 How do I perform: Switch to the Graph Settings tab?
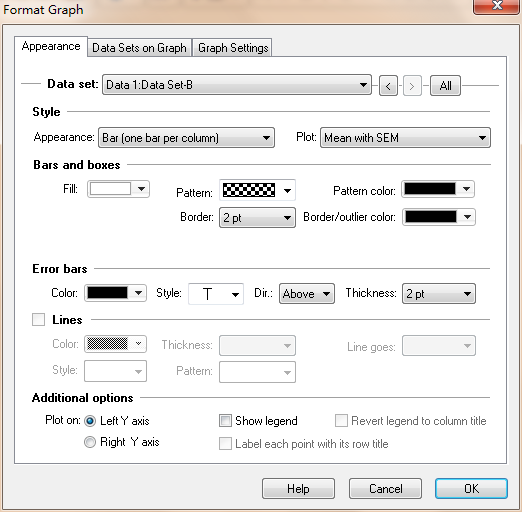click(x=233, y=48)
